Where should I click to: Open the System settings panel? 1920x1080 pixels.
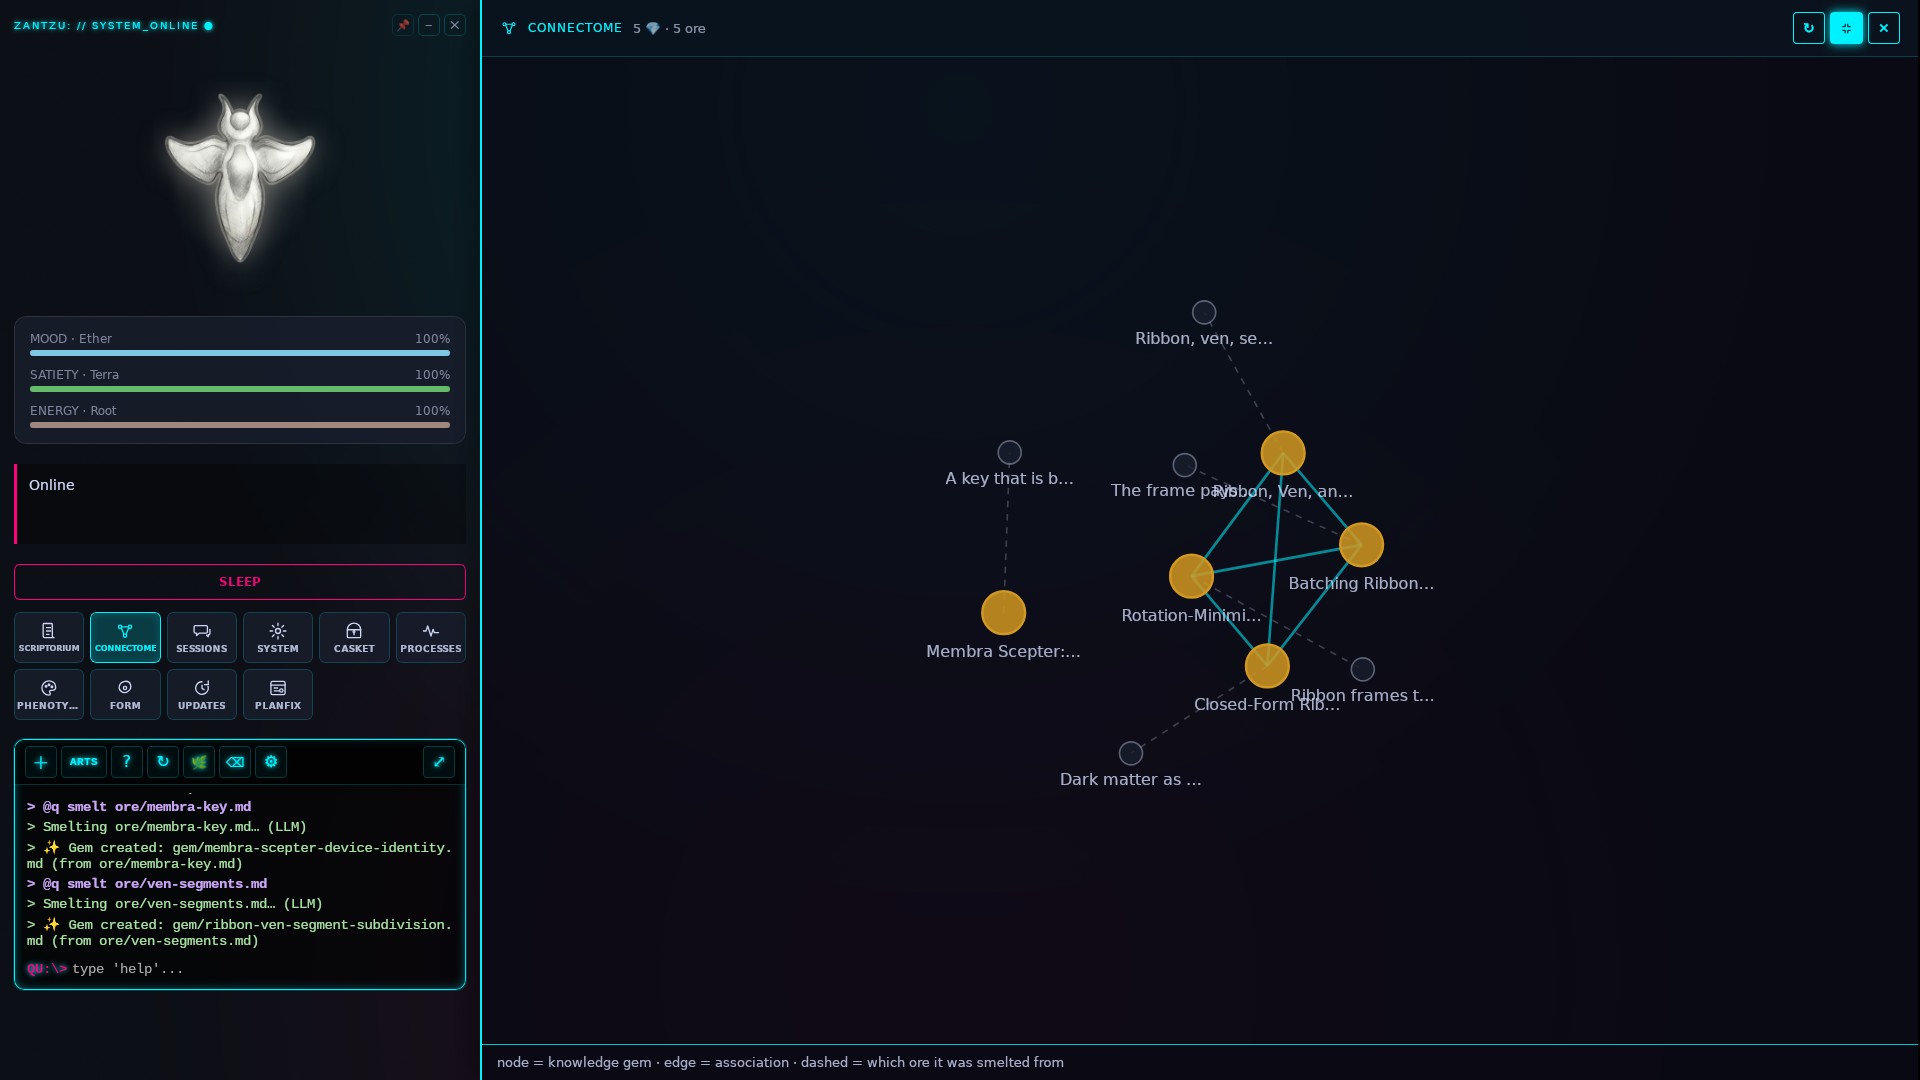click(x=278, y=637)
